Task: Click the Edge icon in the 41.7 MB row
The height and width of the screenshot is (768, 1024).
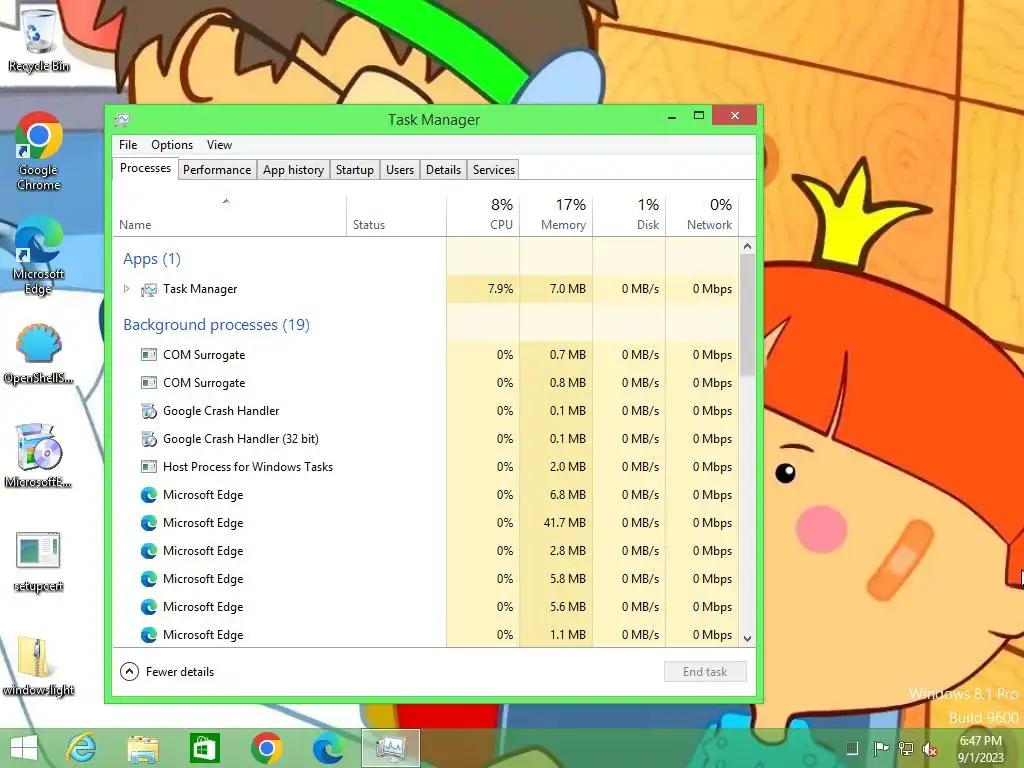Action: pyautogui.click(x=149, y=523)
